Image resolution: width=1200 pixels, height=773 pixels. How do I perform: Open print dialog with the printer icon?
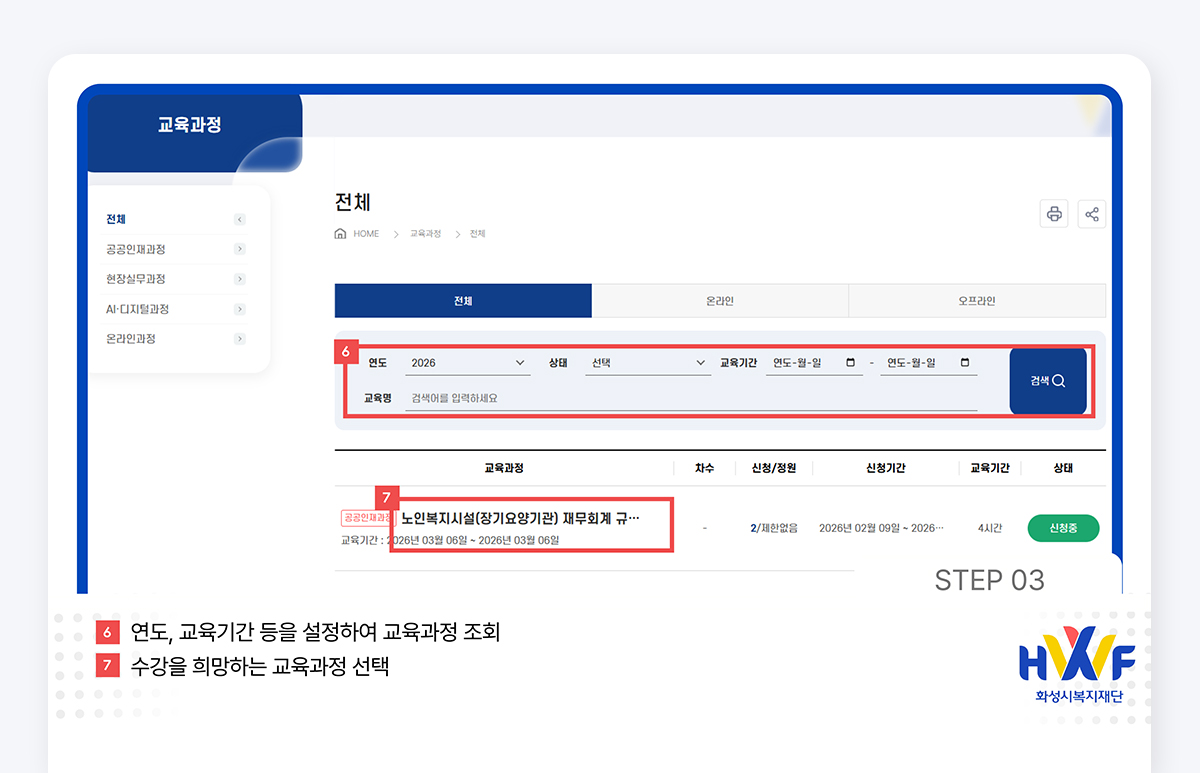tap(1054, 213)
